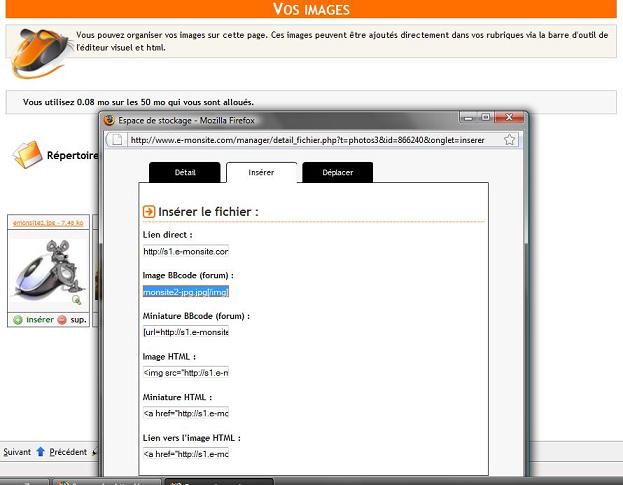Click the page icon beside the URL

116,140
